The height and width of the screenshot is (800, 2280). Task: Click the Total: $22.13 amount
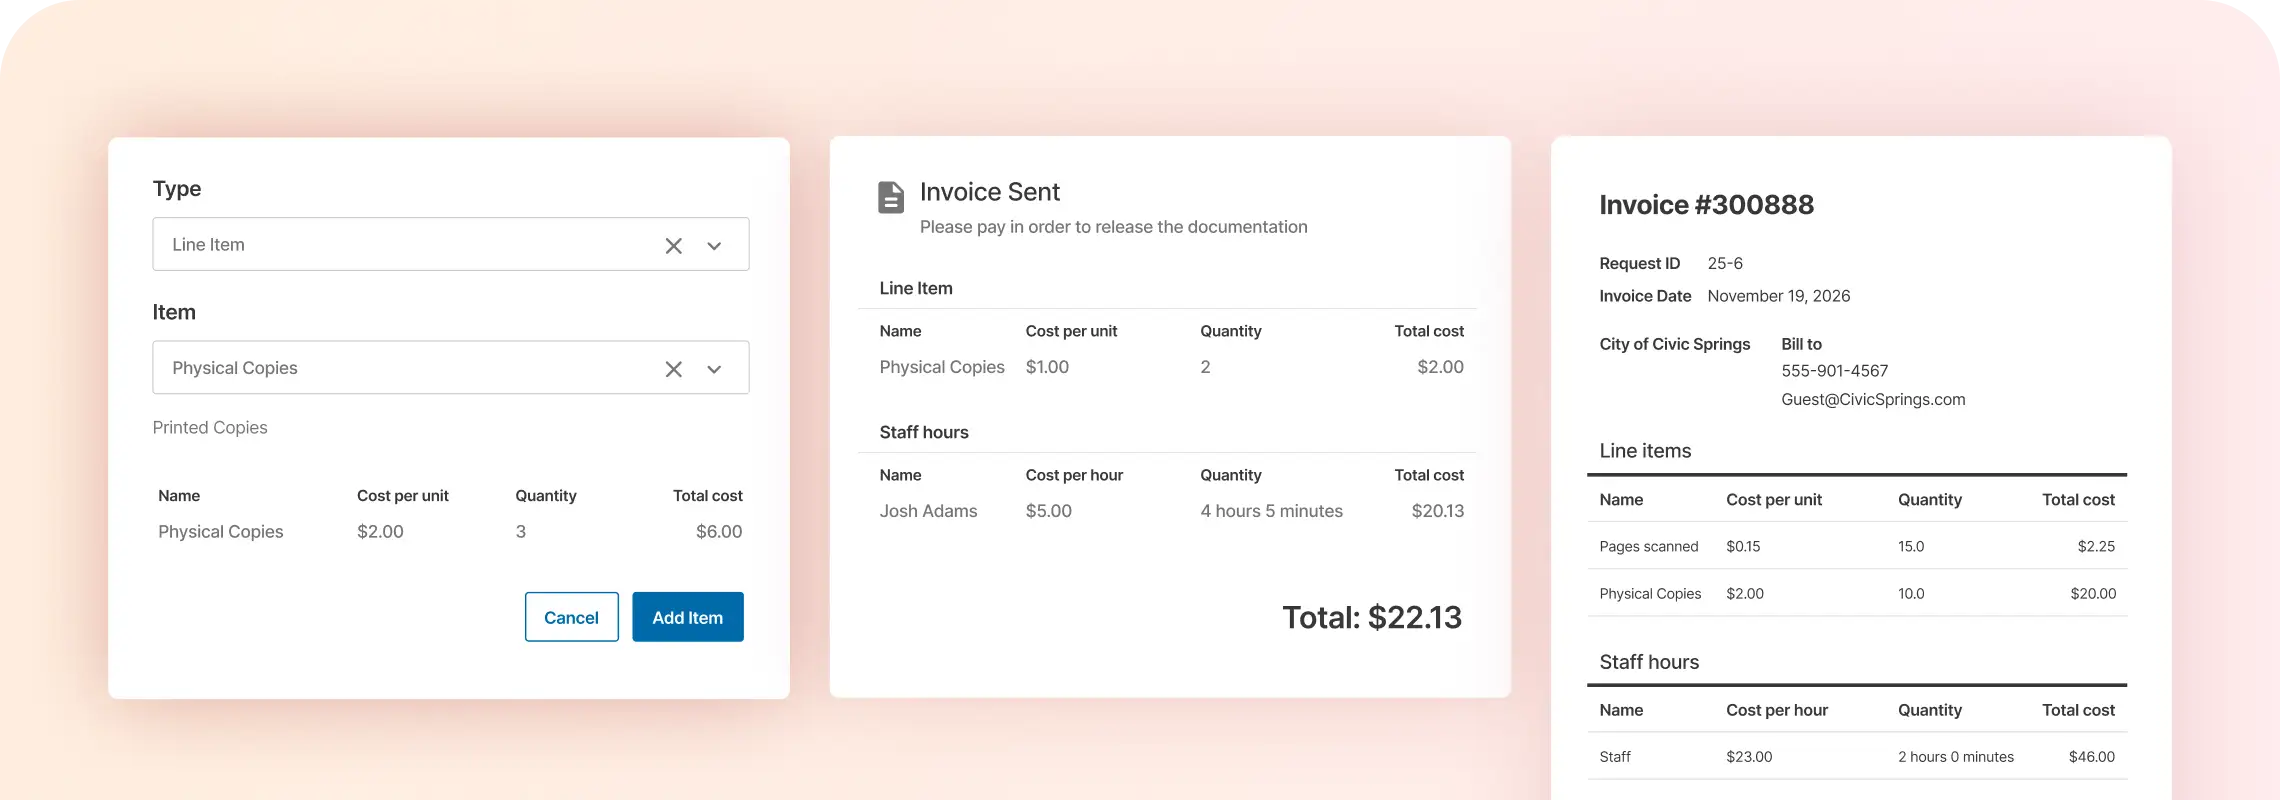coord(1371,617)
